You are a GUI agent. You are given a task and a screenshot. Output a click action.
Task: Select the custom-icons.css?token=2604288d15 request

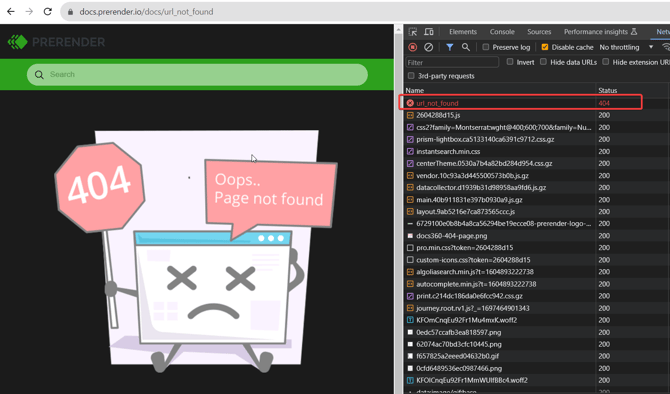coord(473,260)
